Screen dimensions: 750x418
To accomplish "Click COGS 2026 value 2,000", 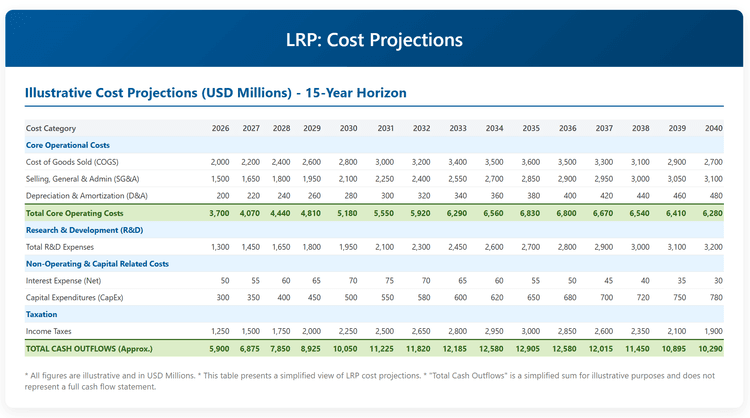I will tap(220, 162).
